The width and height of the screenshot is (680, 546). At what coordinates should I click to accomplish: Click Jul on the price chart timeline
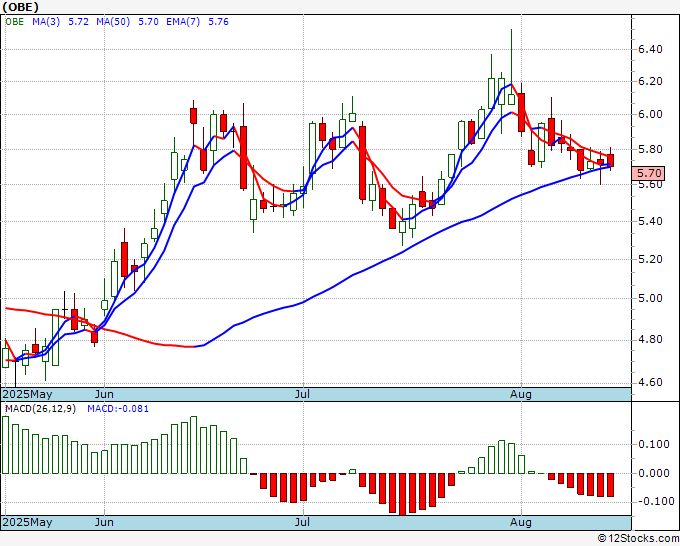tap(302, 394)
